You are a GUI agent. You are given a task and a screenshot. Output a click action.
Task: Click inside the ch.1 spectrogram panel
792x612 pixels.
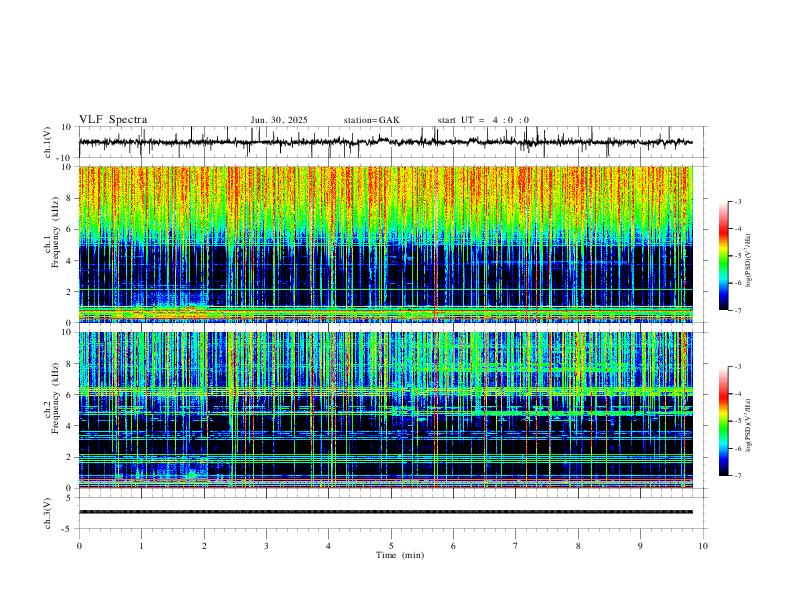click(386, 244)
